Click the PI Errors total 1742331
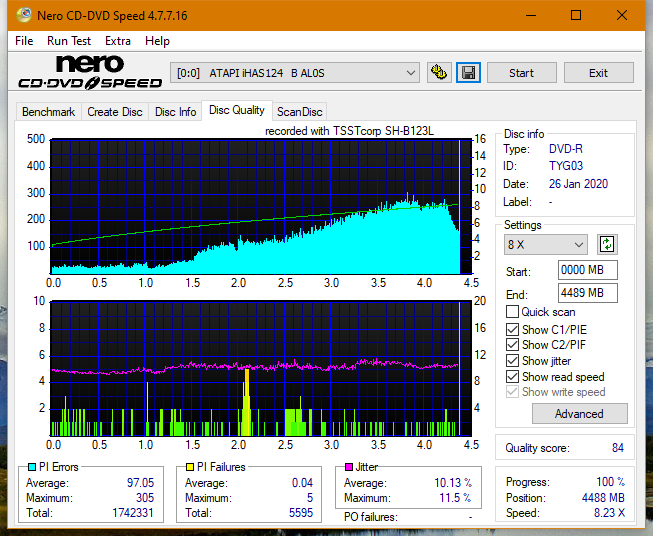This screenshot has height=536, width=653. point(133,513)
